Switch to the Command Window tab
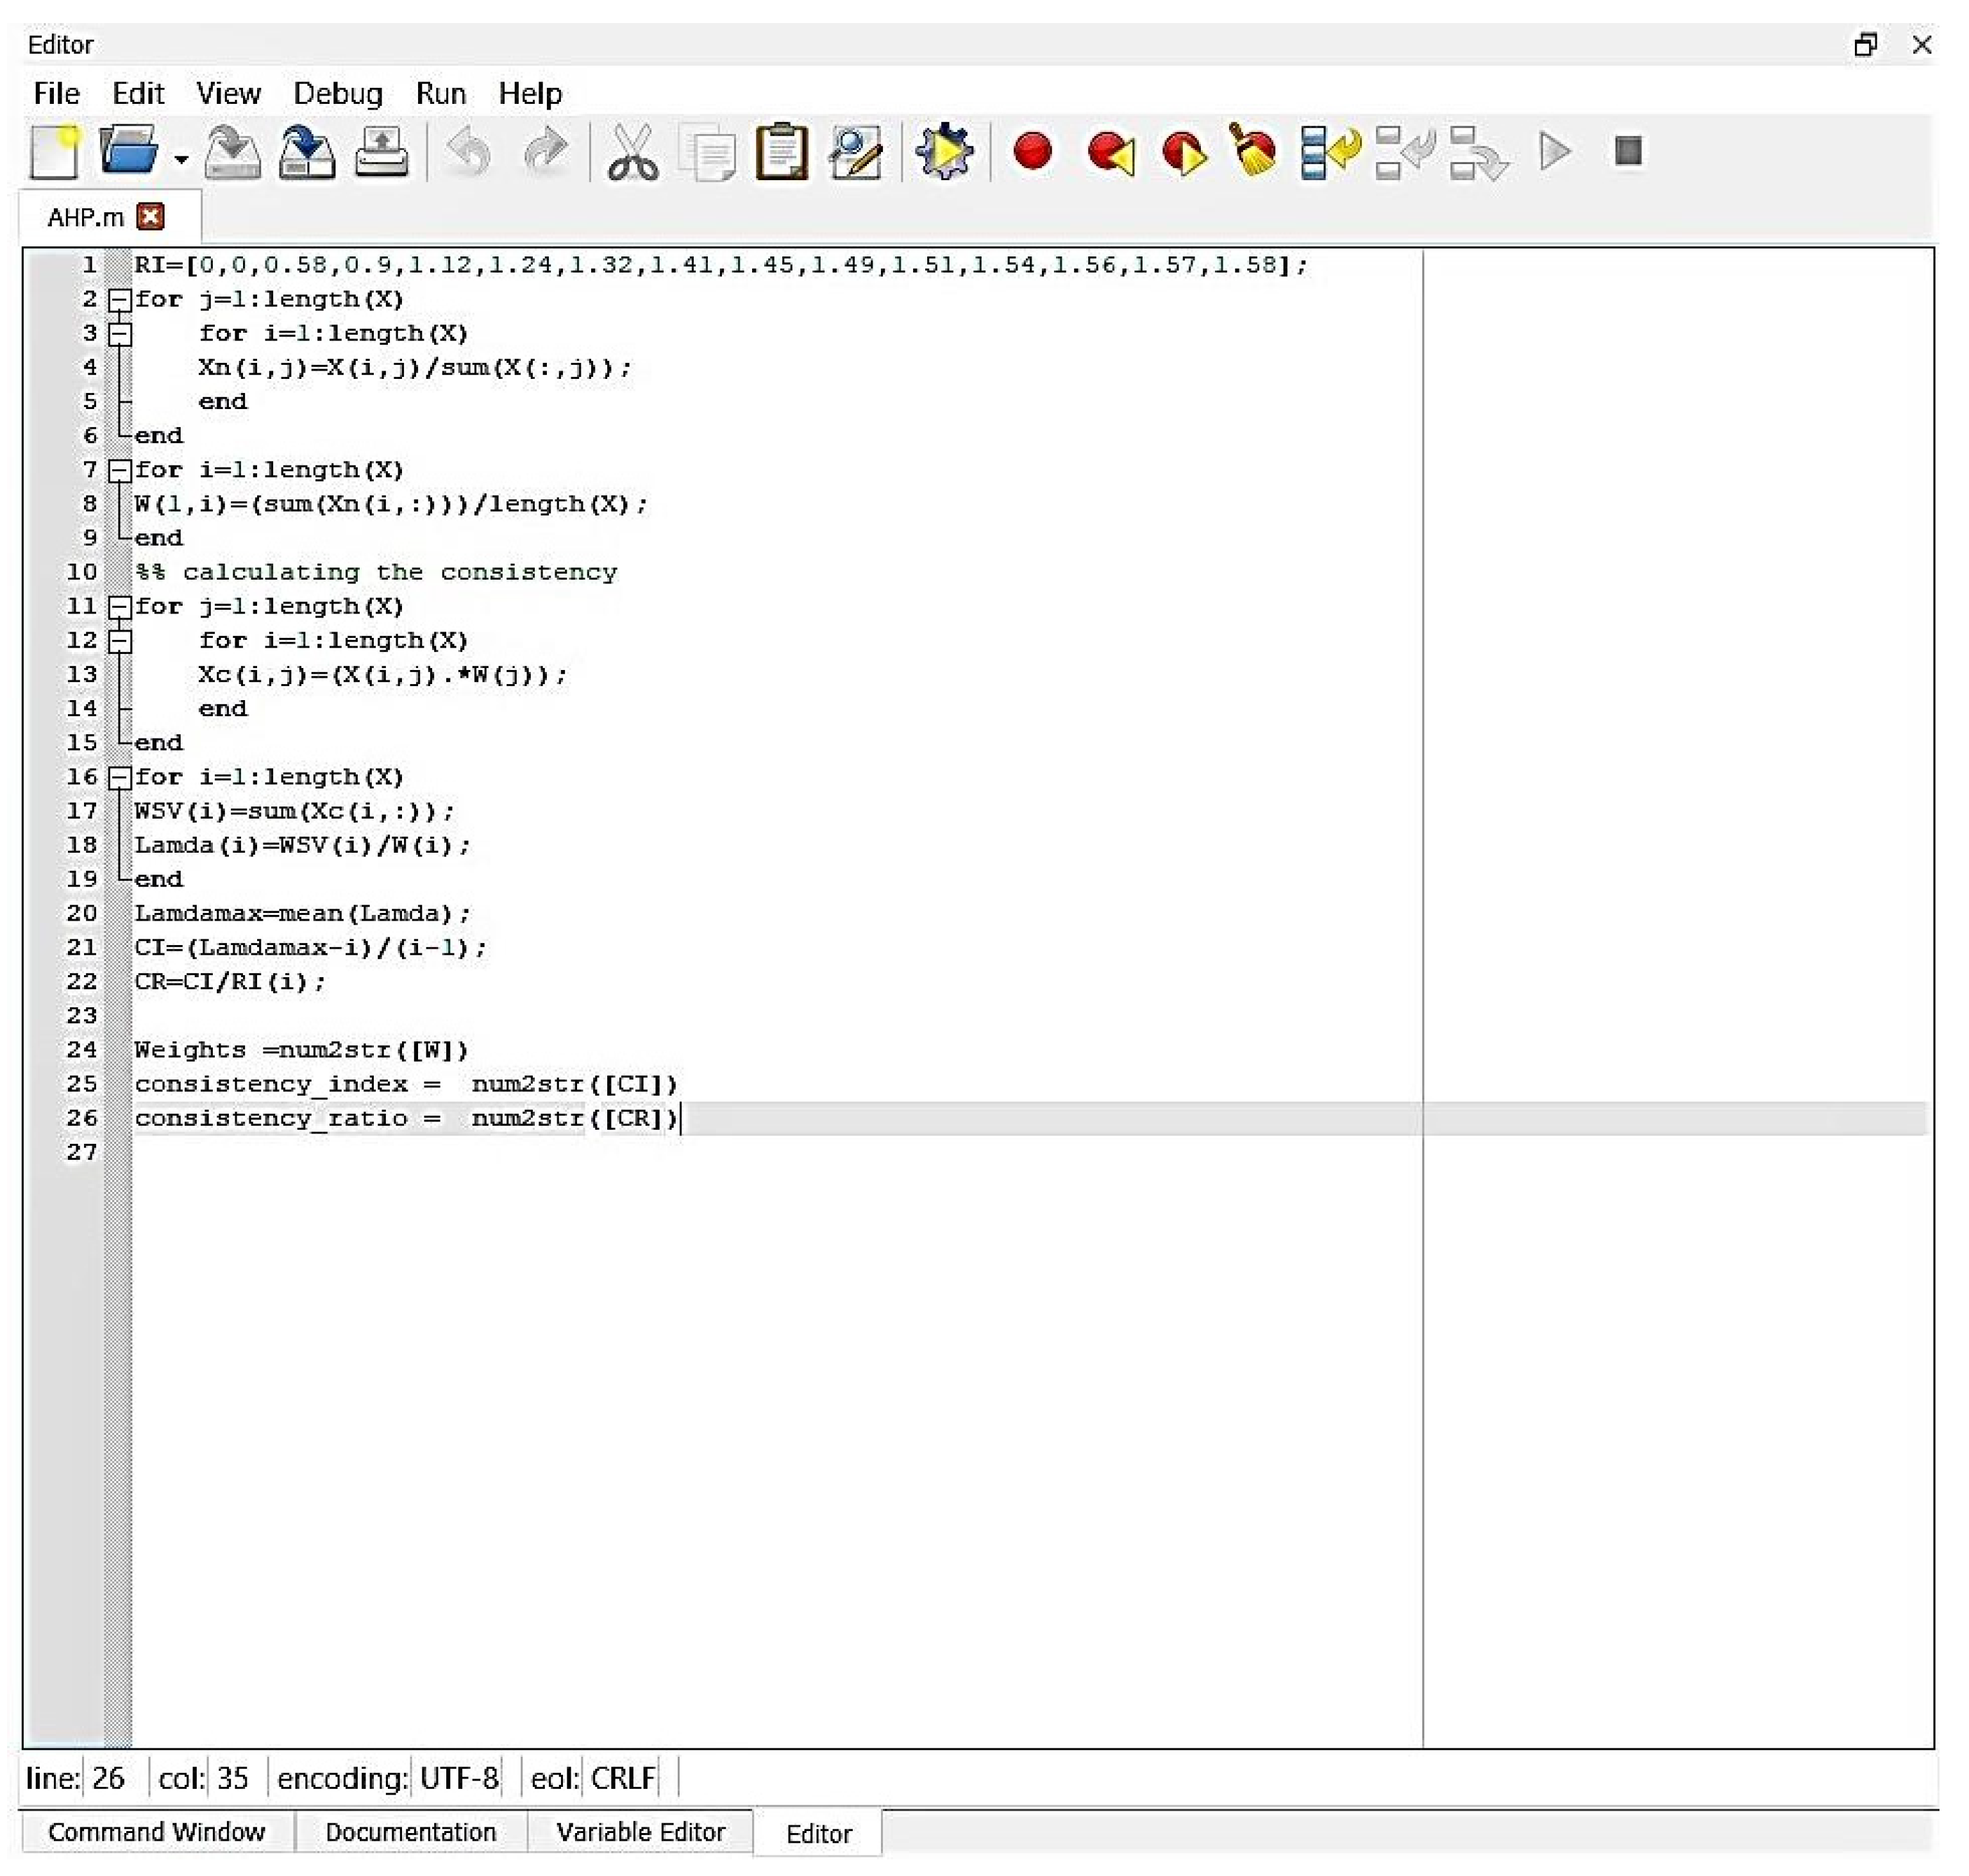1969x1876 pixels. [x=156, y=1832]
